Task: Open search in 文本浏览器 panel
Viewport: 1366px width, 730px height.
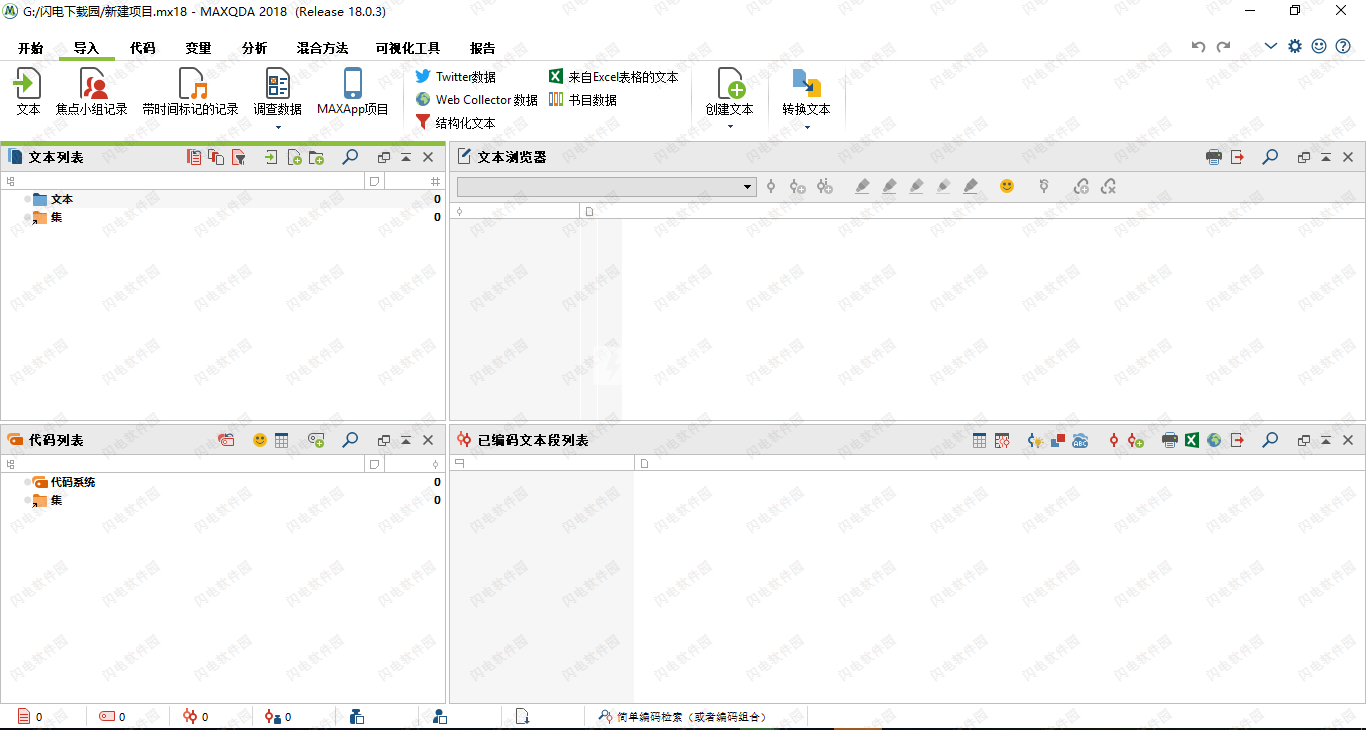Action: pyautogui.click(x=1270, y=157)
